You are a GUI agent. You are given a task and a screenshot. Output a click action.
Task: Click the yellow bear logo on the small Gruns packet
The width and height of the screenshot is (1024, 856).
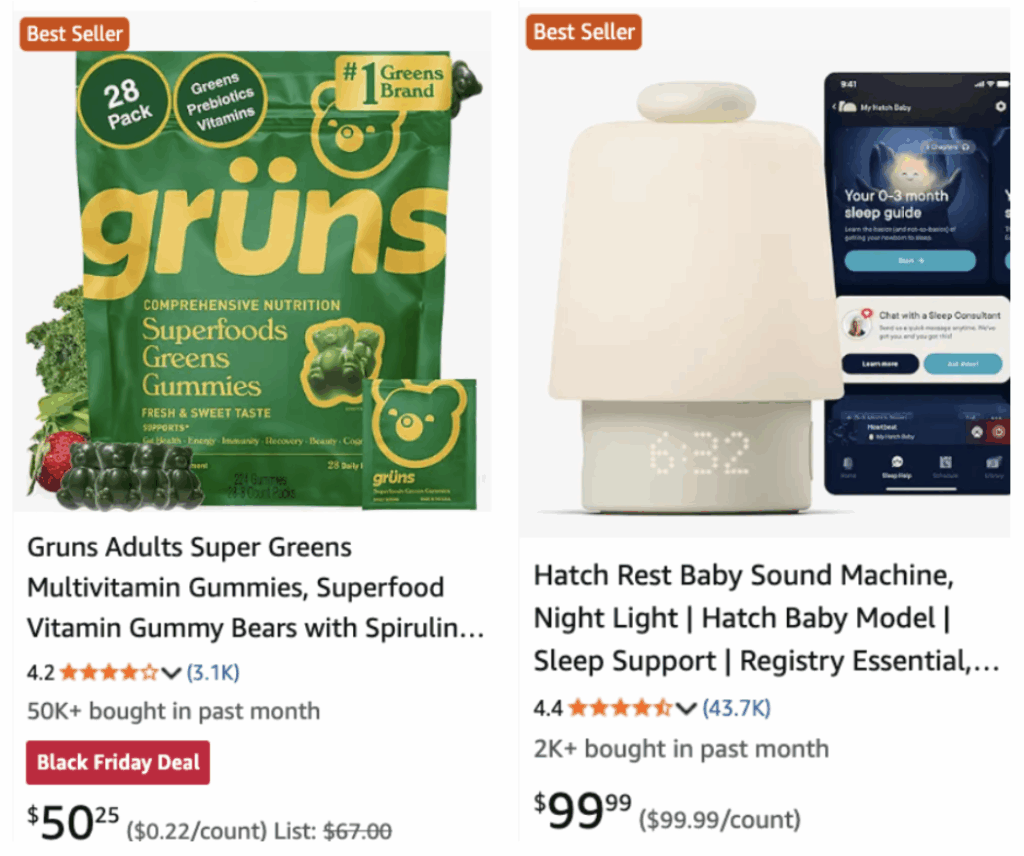pyautogui.click(x=418, y=423)
